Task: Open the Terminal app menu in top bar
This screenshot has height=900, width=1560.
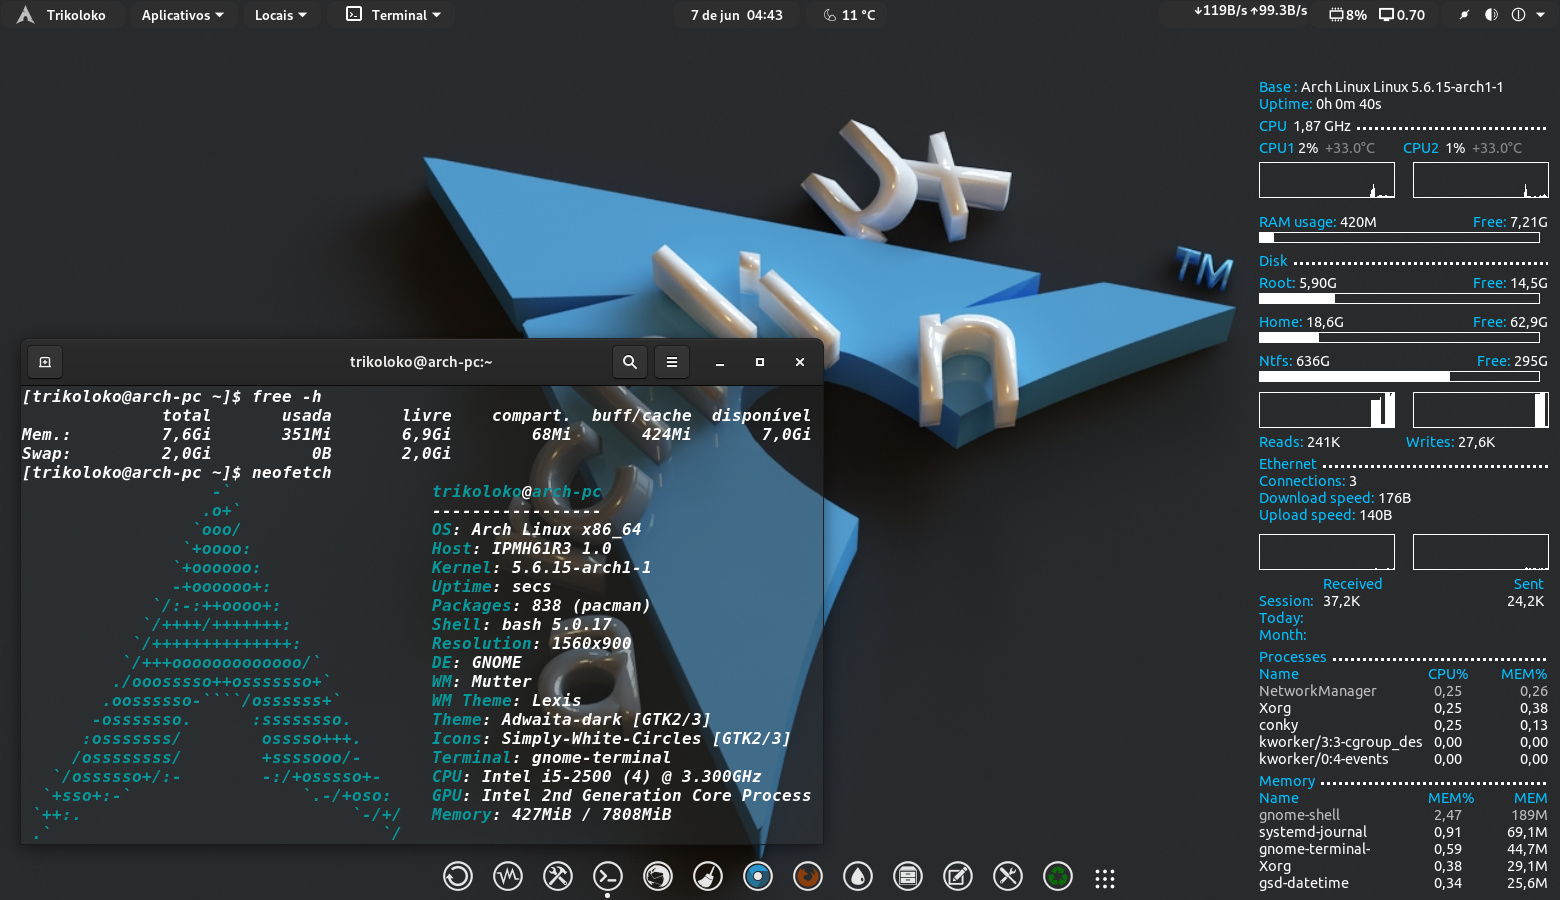Action: (x=393, y=15)
